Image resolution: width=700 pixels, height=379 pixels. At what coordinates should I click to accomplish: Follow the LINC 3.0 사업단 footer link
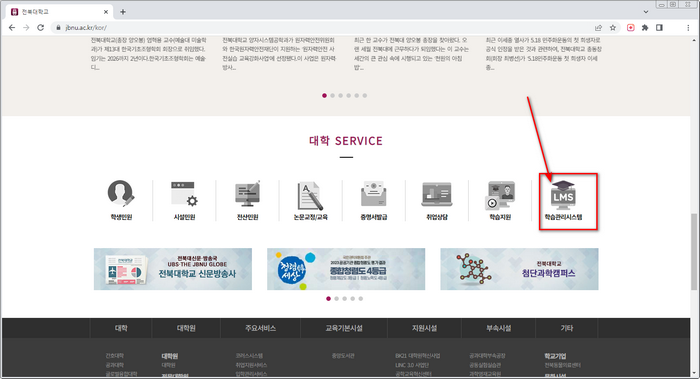tap(412, 365)
